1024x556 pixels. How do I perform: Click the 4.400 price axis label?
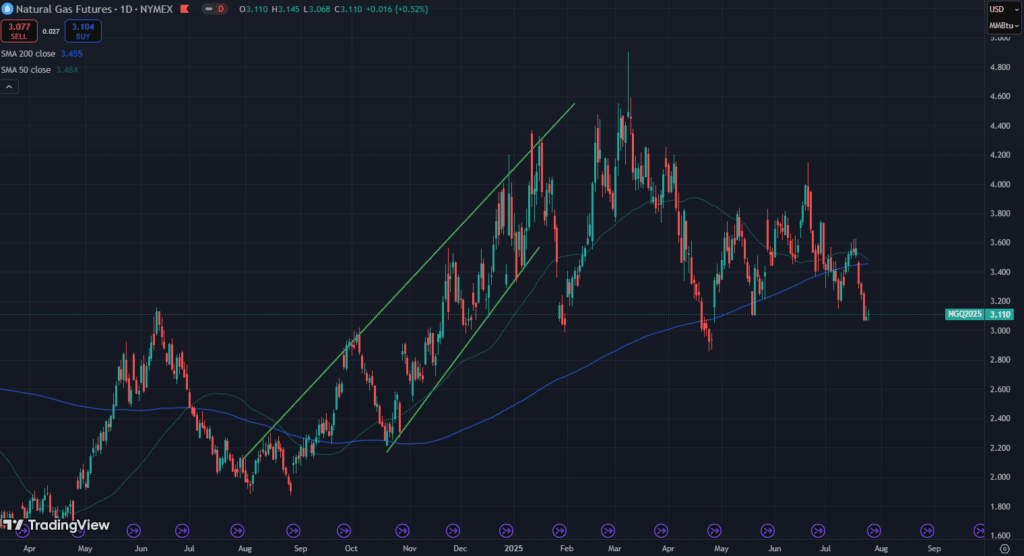point(1000,126)
